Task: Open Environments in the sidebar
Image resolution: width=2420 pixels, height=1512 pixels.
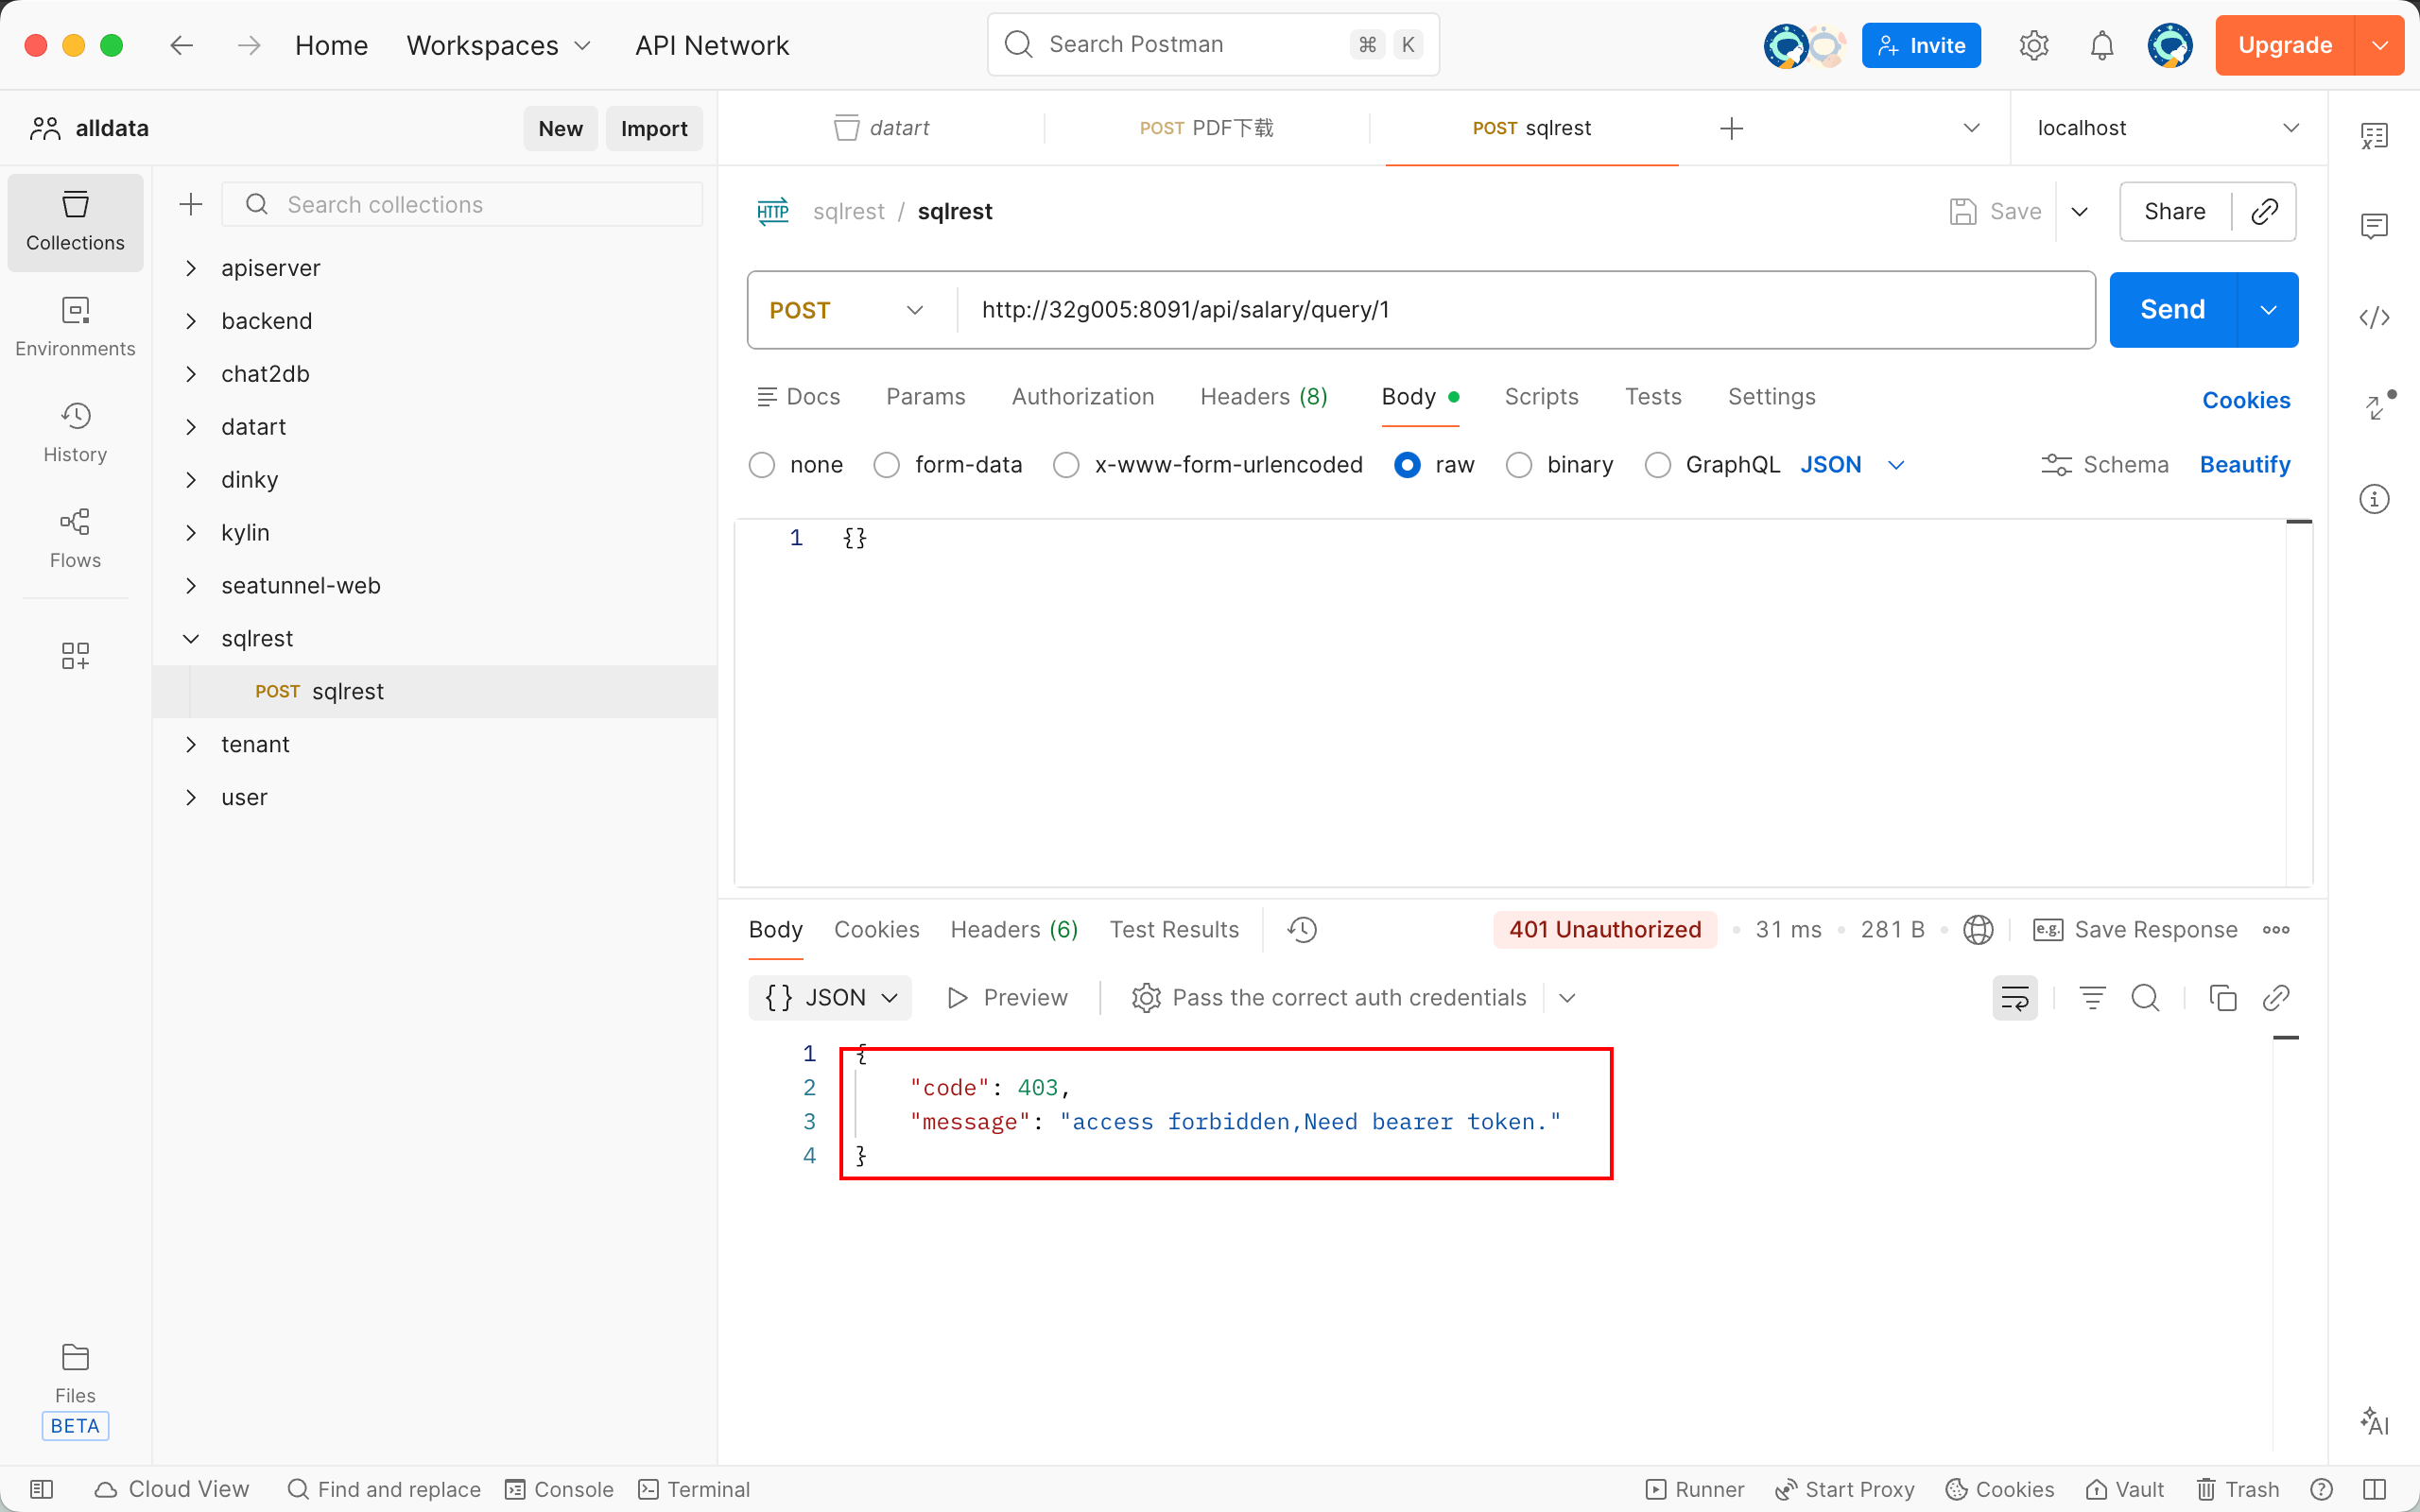Action: pyautogui.click(x=75, y=326)
